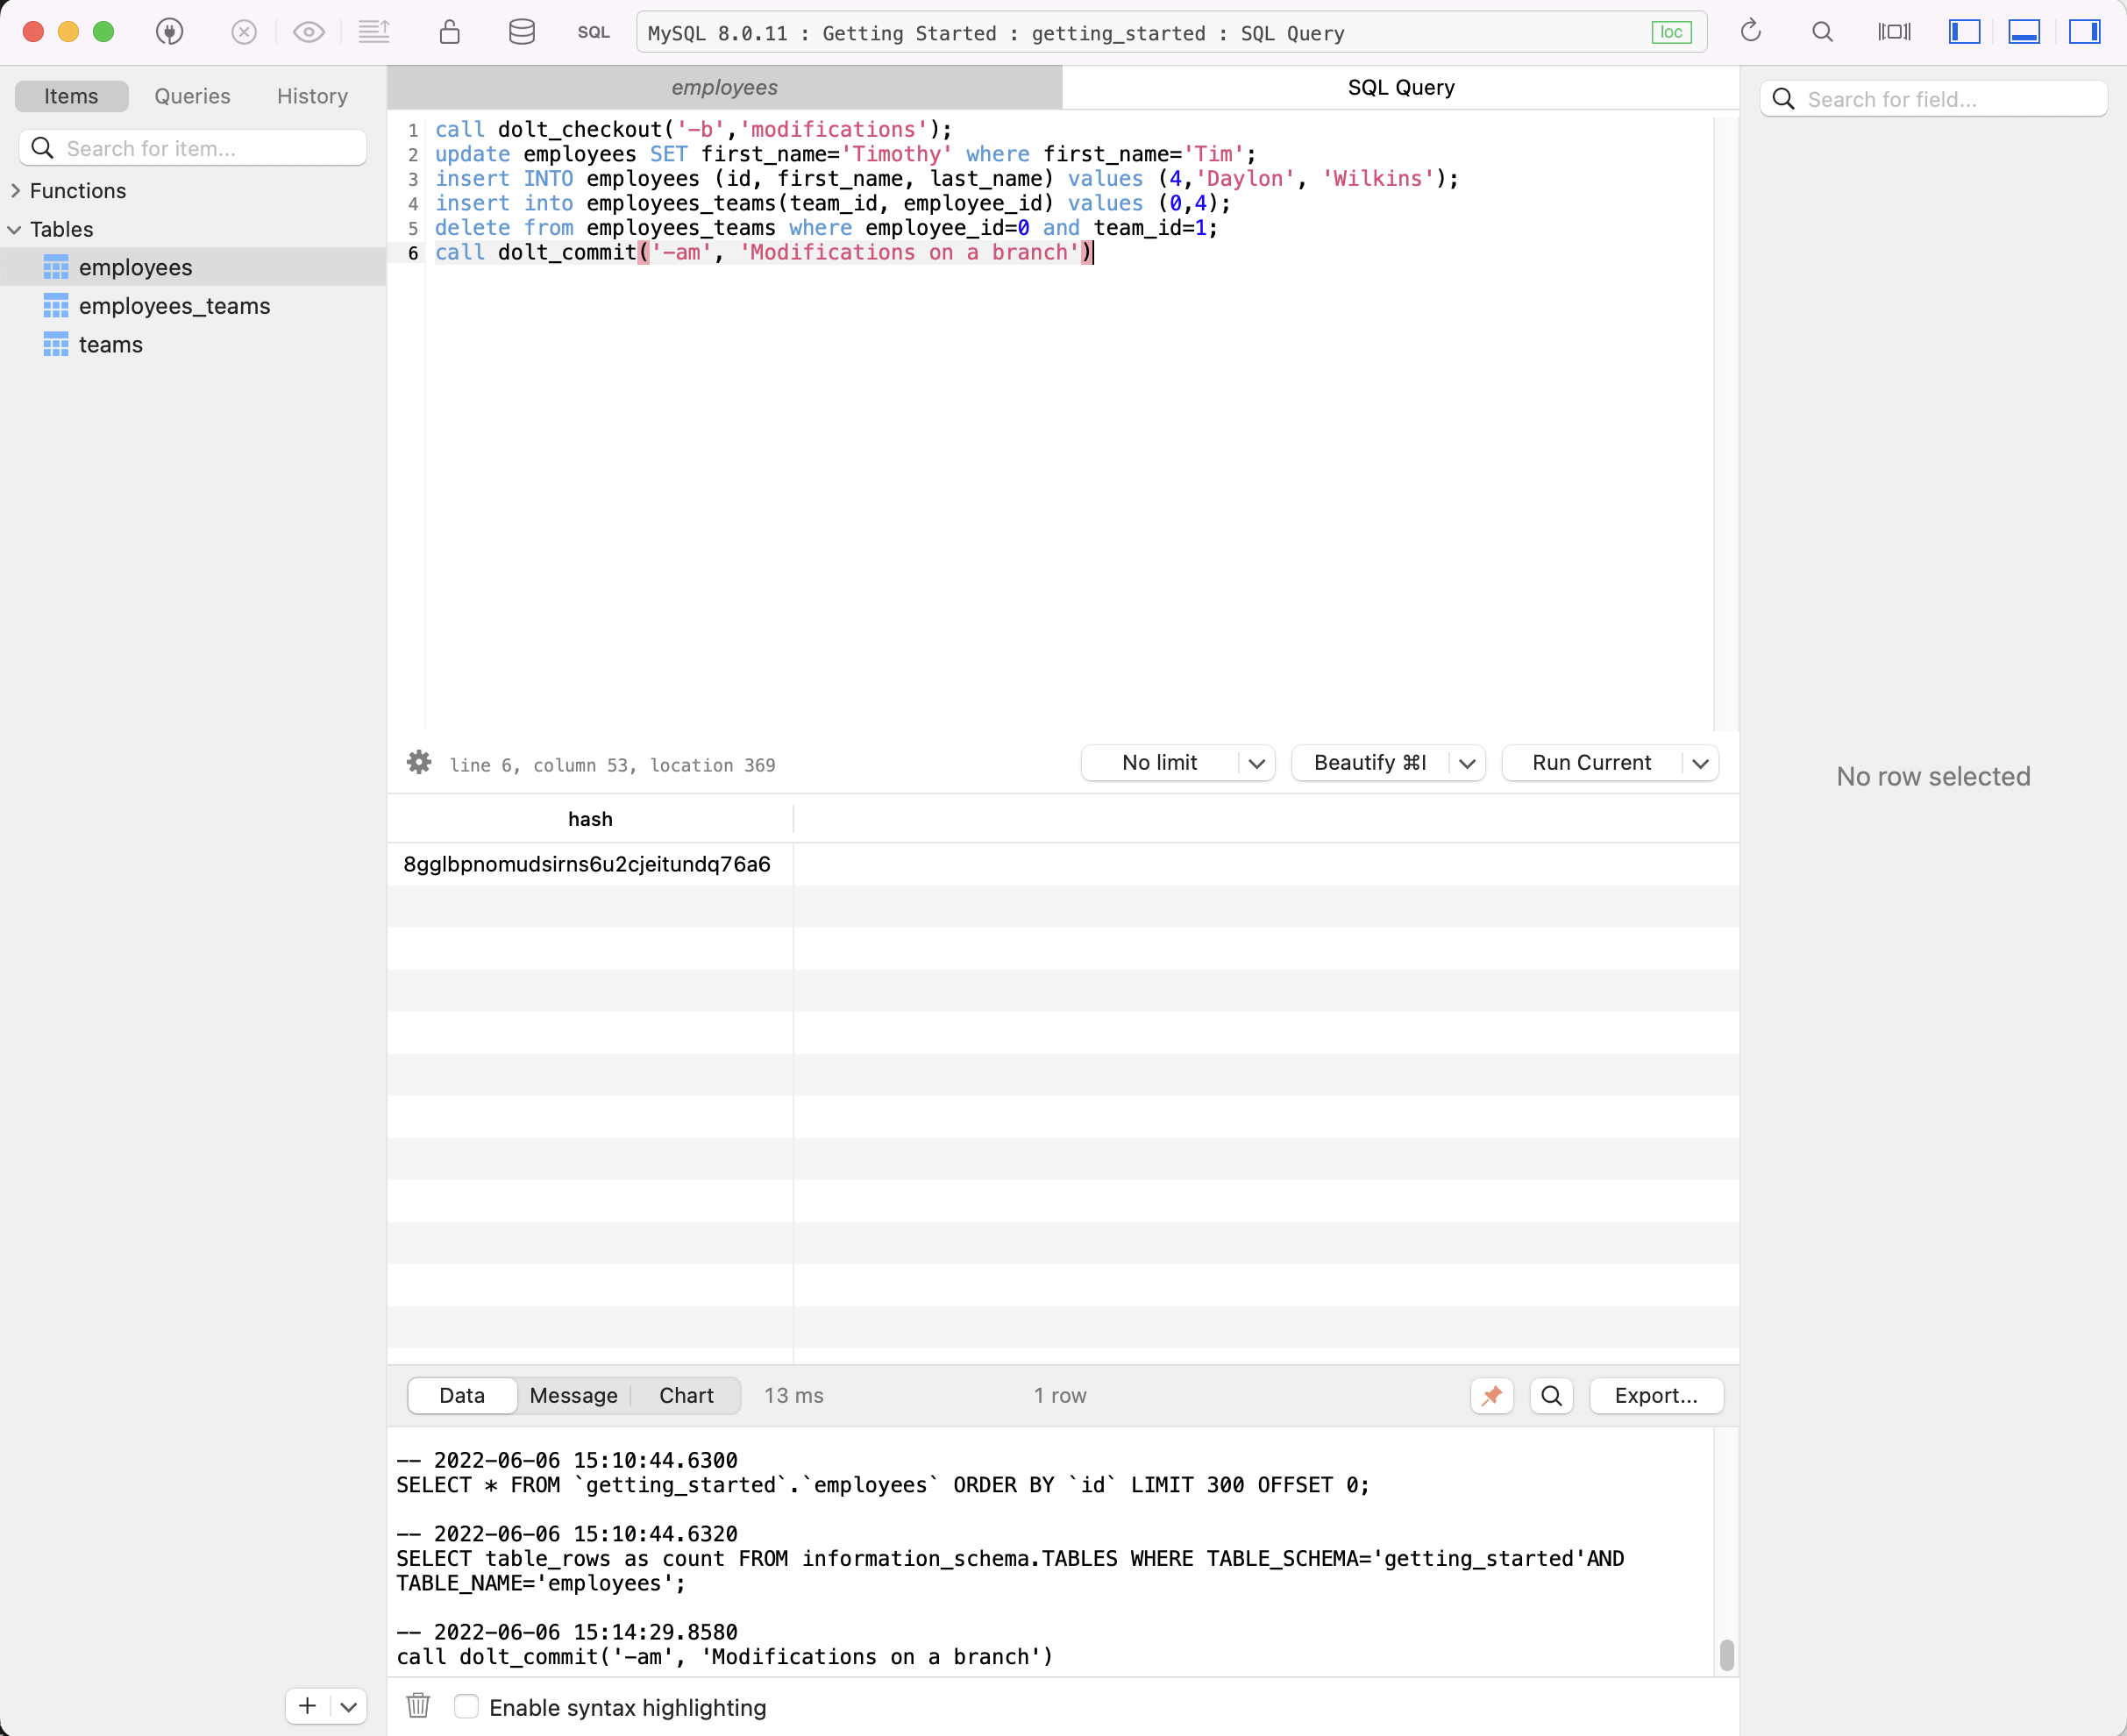Click the Run Current button
The width and height of the screenshot is (2127, 1736).
1590,761
